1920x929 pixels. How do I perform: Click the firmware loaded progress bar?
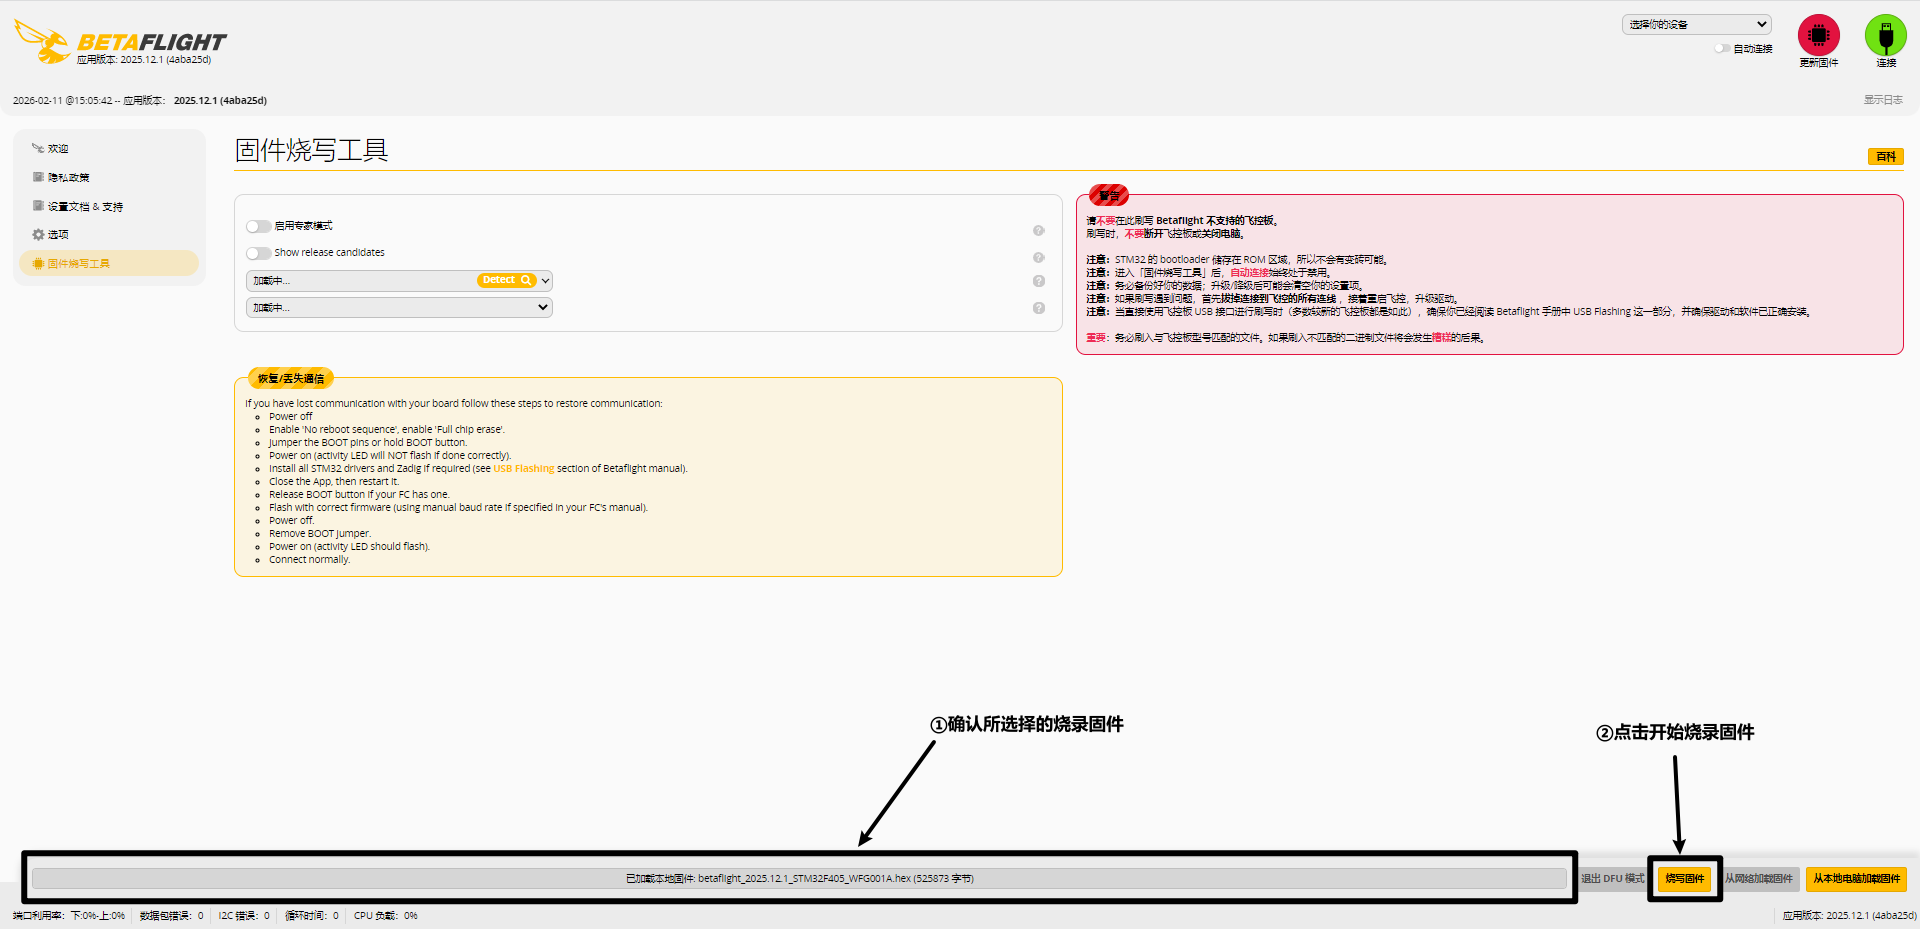(x=799, y=879)
